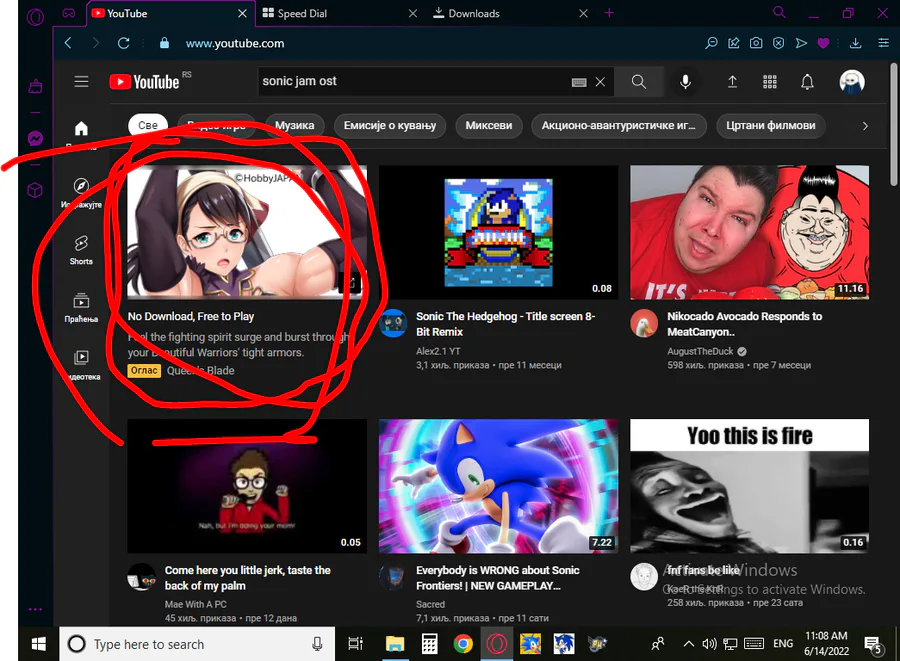Click the upload video icon

(732, 81)
